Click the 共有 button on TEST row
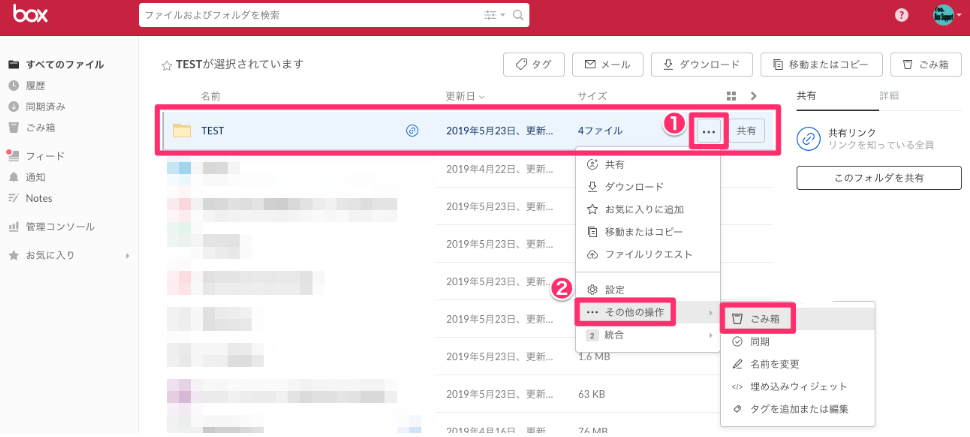 point(746,131)
